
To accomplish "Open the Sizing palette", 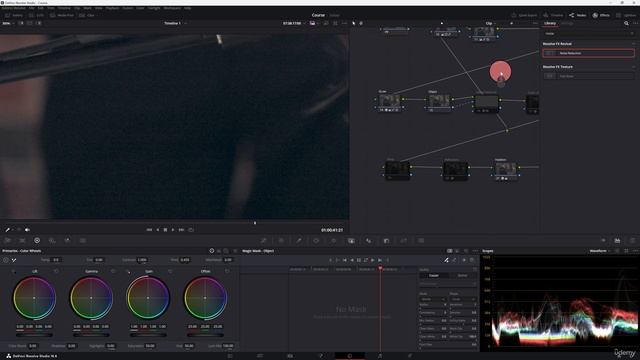I will point(404,241).
